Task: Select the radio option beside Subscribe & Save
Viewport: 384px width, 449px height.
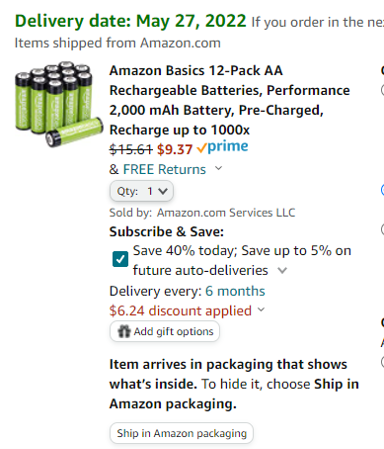Action: 382,229
